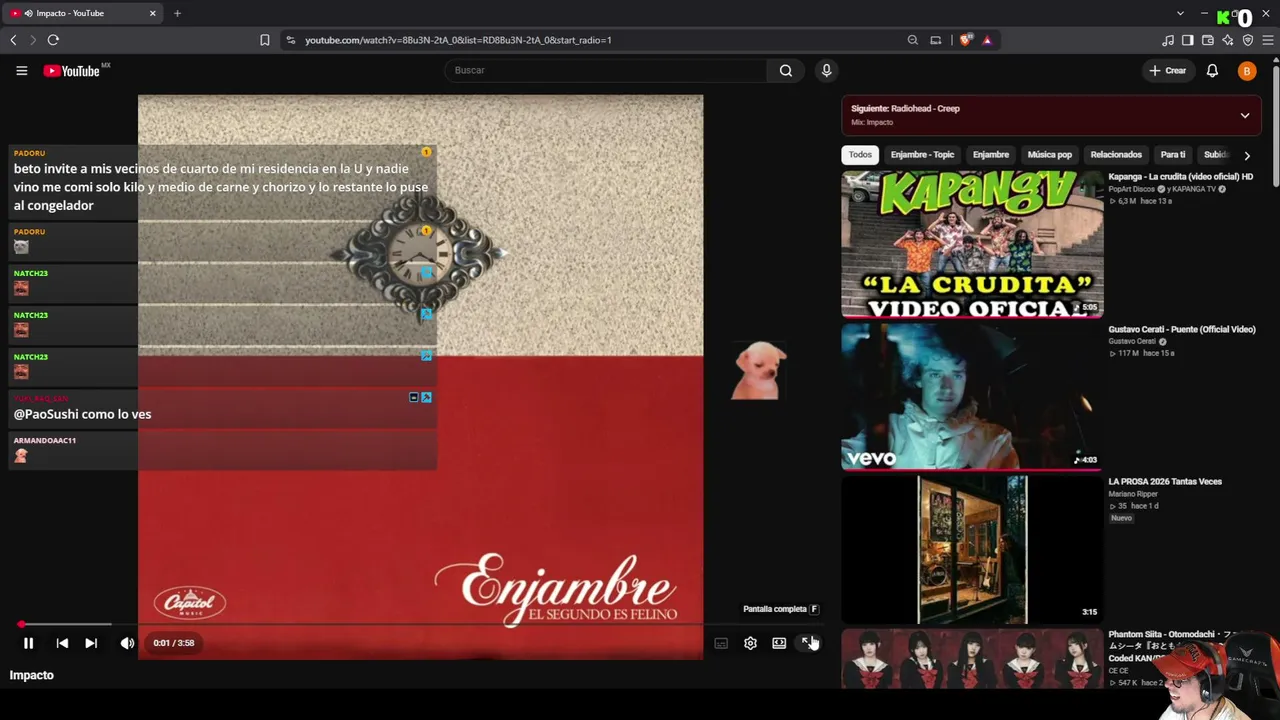This screenshot has width=1280, height=720.
Task: Click the Mix: Impacto subtitle text
Action: pos(872,122)
